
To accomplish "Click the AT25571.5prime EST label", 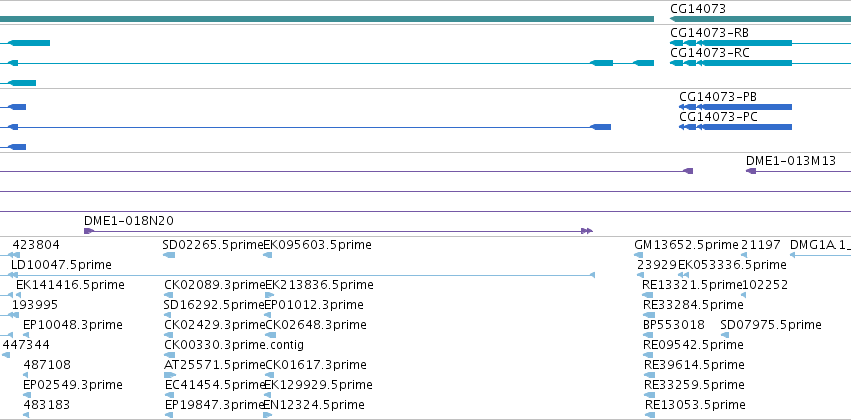I will pyautogui.click(x=214, y=365).
